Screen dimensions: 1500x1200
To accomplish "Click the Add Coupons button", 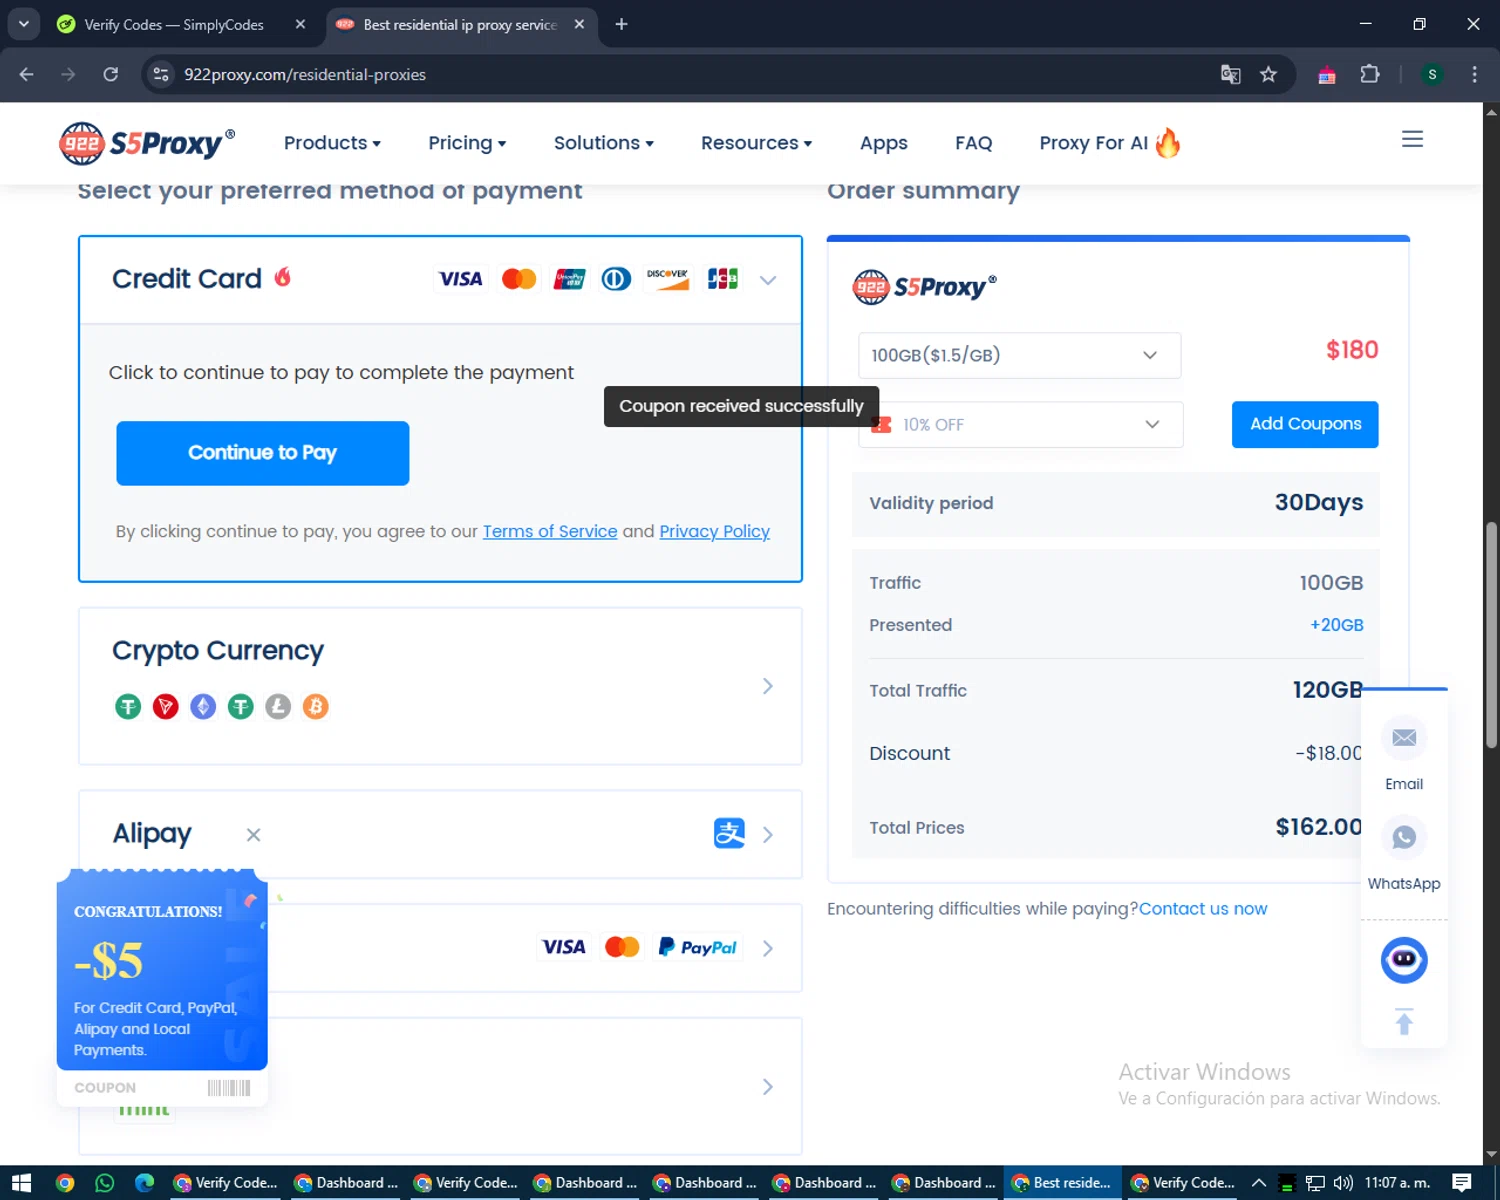I will (x=1305, y=424).
